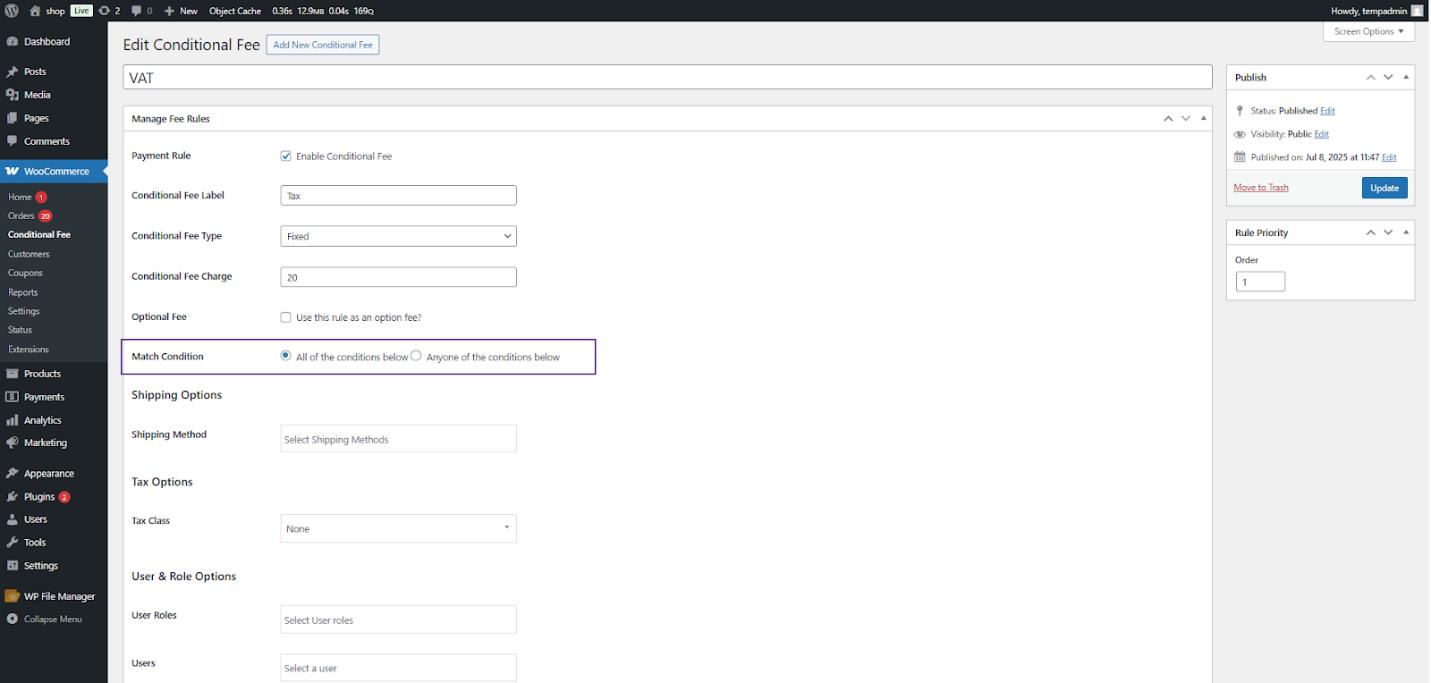Click the shop home icon in admin bar
Image resolution: width=1431 pixels, height=683 pixels.
[35, 11]
